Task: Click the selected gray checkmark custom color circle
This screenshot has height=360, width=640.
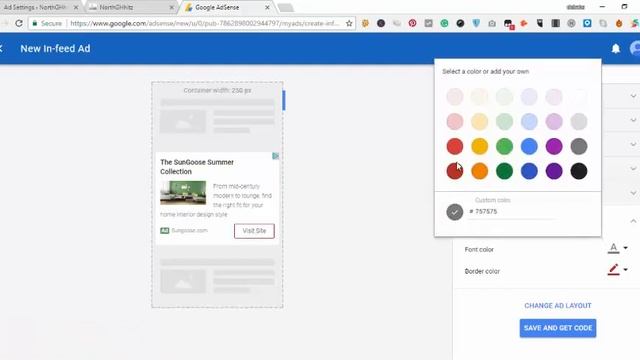Action: (455, 212)
